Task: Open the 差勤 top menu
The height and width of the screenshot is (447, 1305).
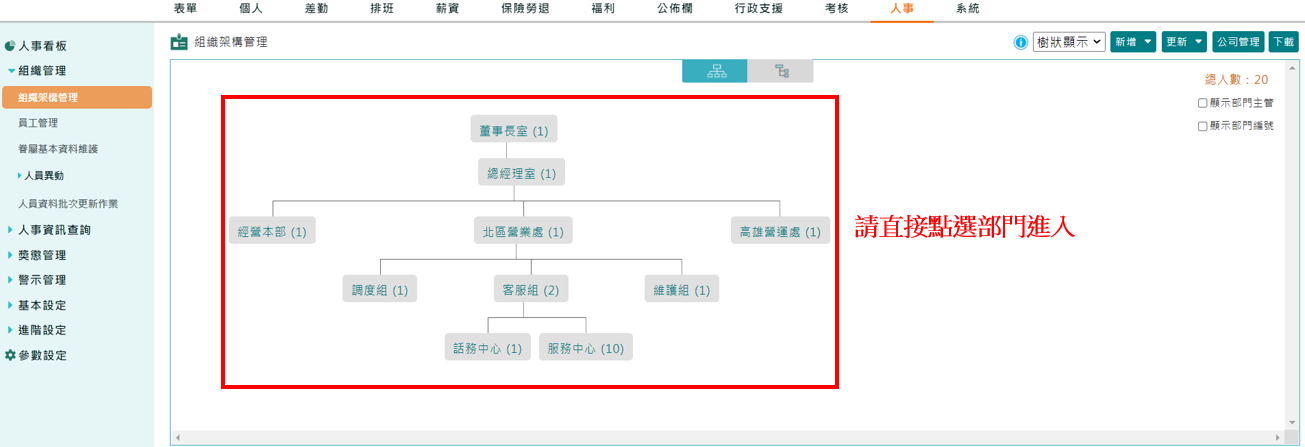Action: (x=316, y=8)
